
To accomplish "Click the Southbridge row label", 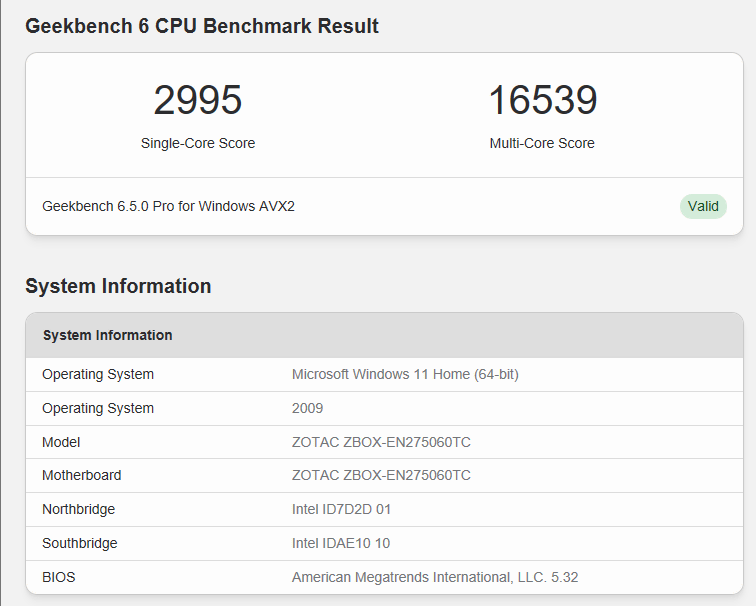I will point(79,543).
